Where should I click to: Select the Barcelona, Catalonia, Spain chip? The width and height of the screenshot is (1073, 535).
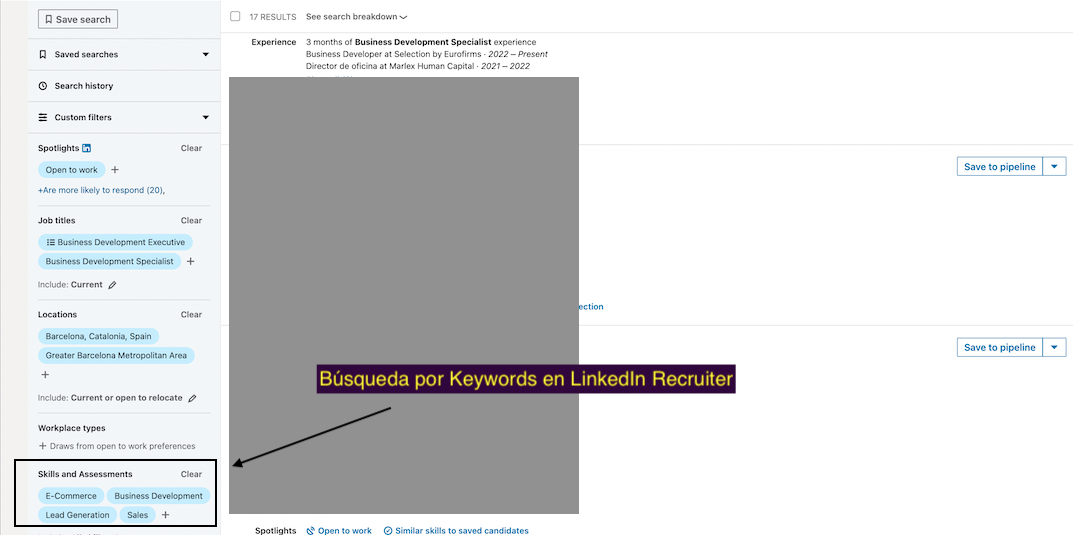99,337
